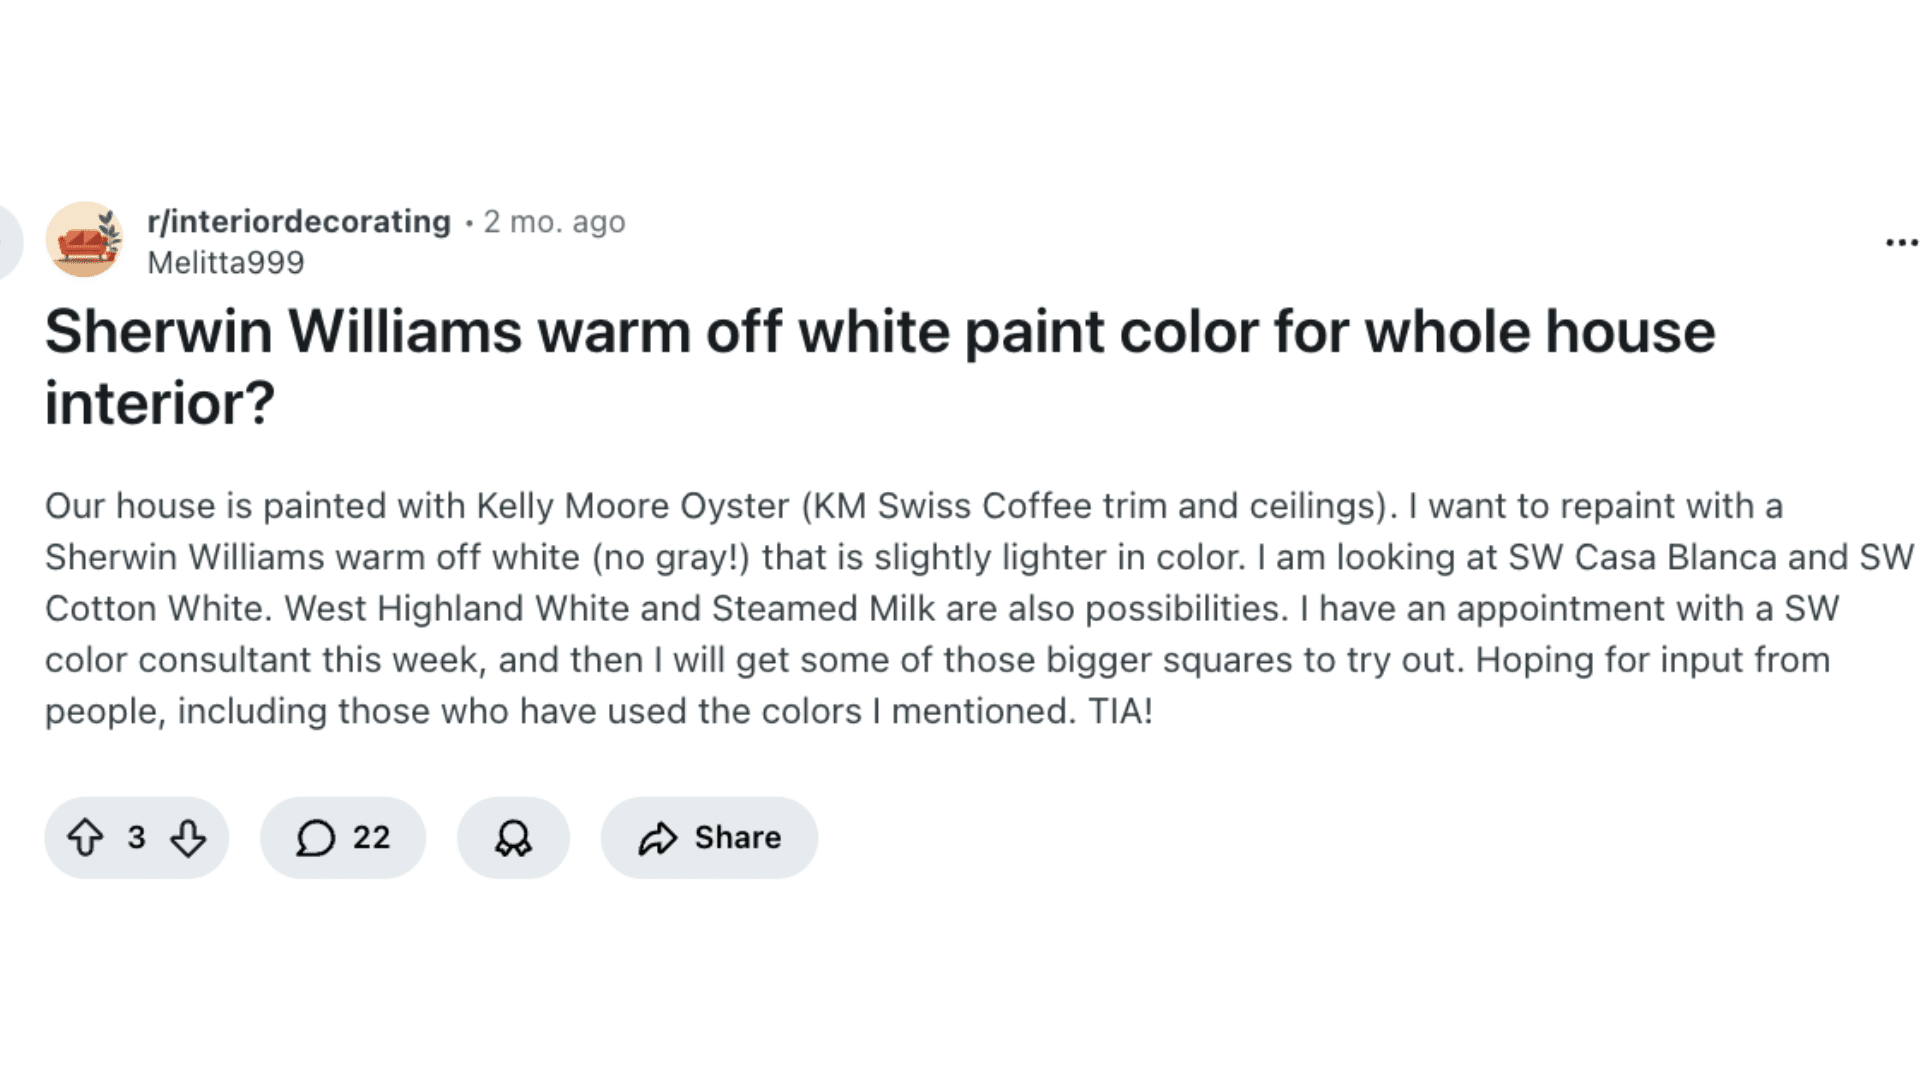
Task: Click the '2 mo. ago' timestamp
Action: [x=554, y=221]
